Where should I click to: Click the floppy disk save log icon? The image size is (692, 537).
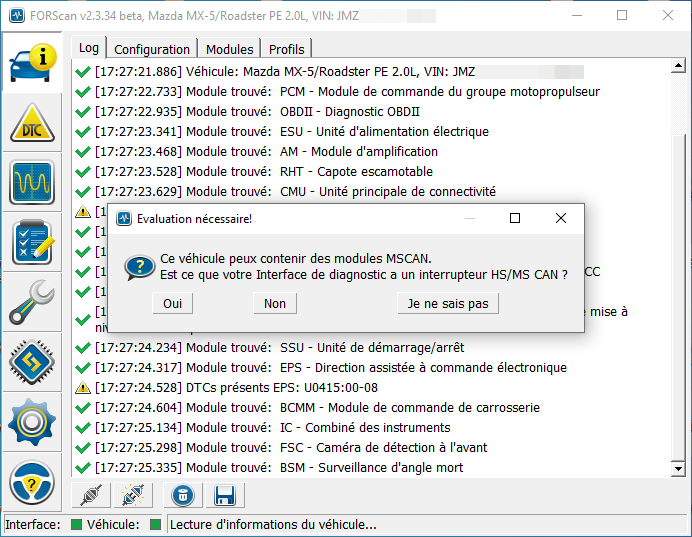point(225,495)
